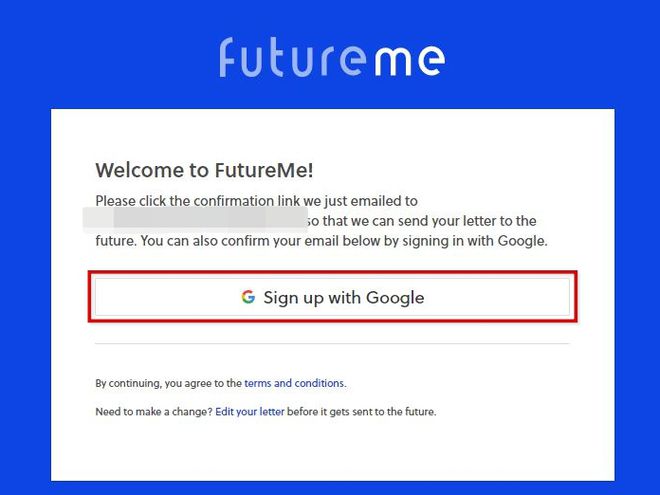Viewport: 660px width, 495px height.
Task: Click the 'Need to make a change?' text
Action: (x=154, y=411)
